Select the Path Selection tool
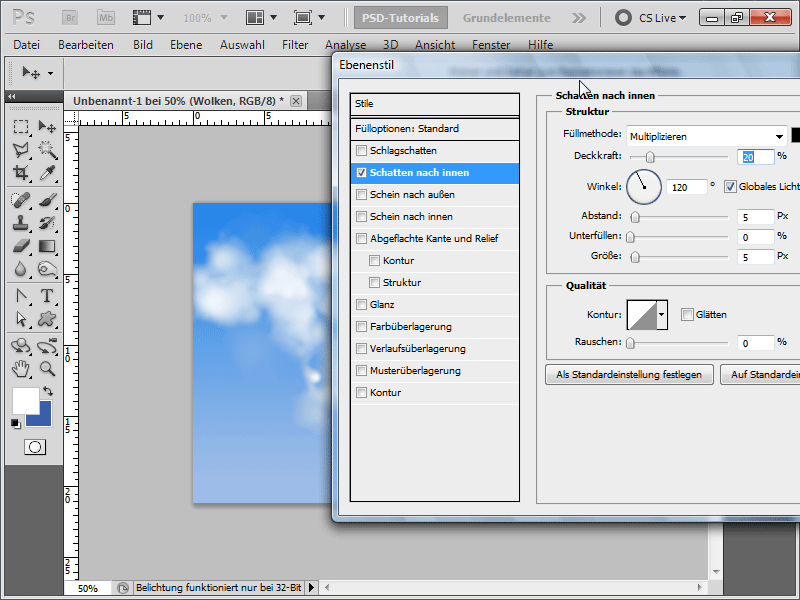This screenshot has width=800, height=600. (21, 319)
